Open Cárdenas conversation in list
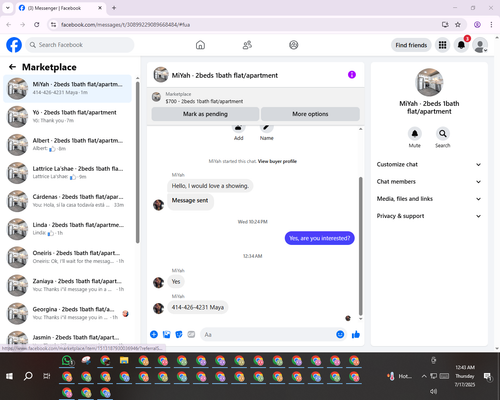 68,201
